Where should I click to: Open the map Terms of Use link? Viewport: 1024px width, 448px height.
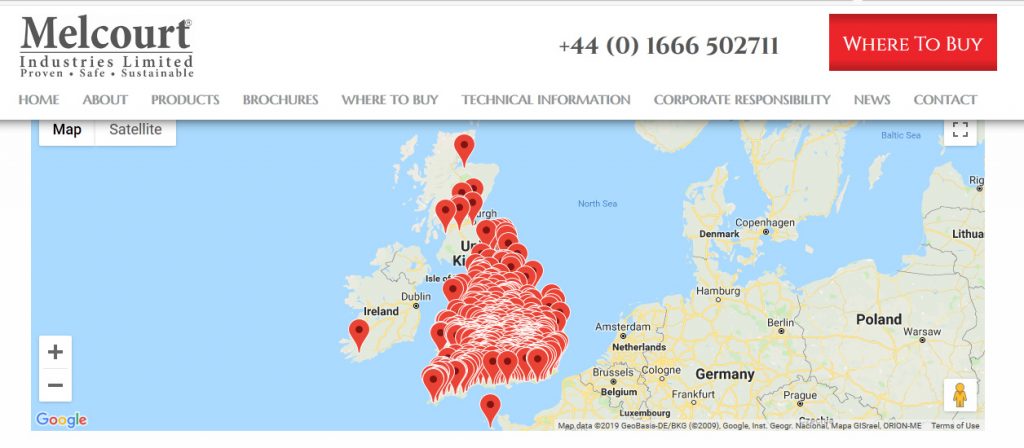[955, 426]
